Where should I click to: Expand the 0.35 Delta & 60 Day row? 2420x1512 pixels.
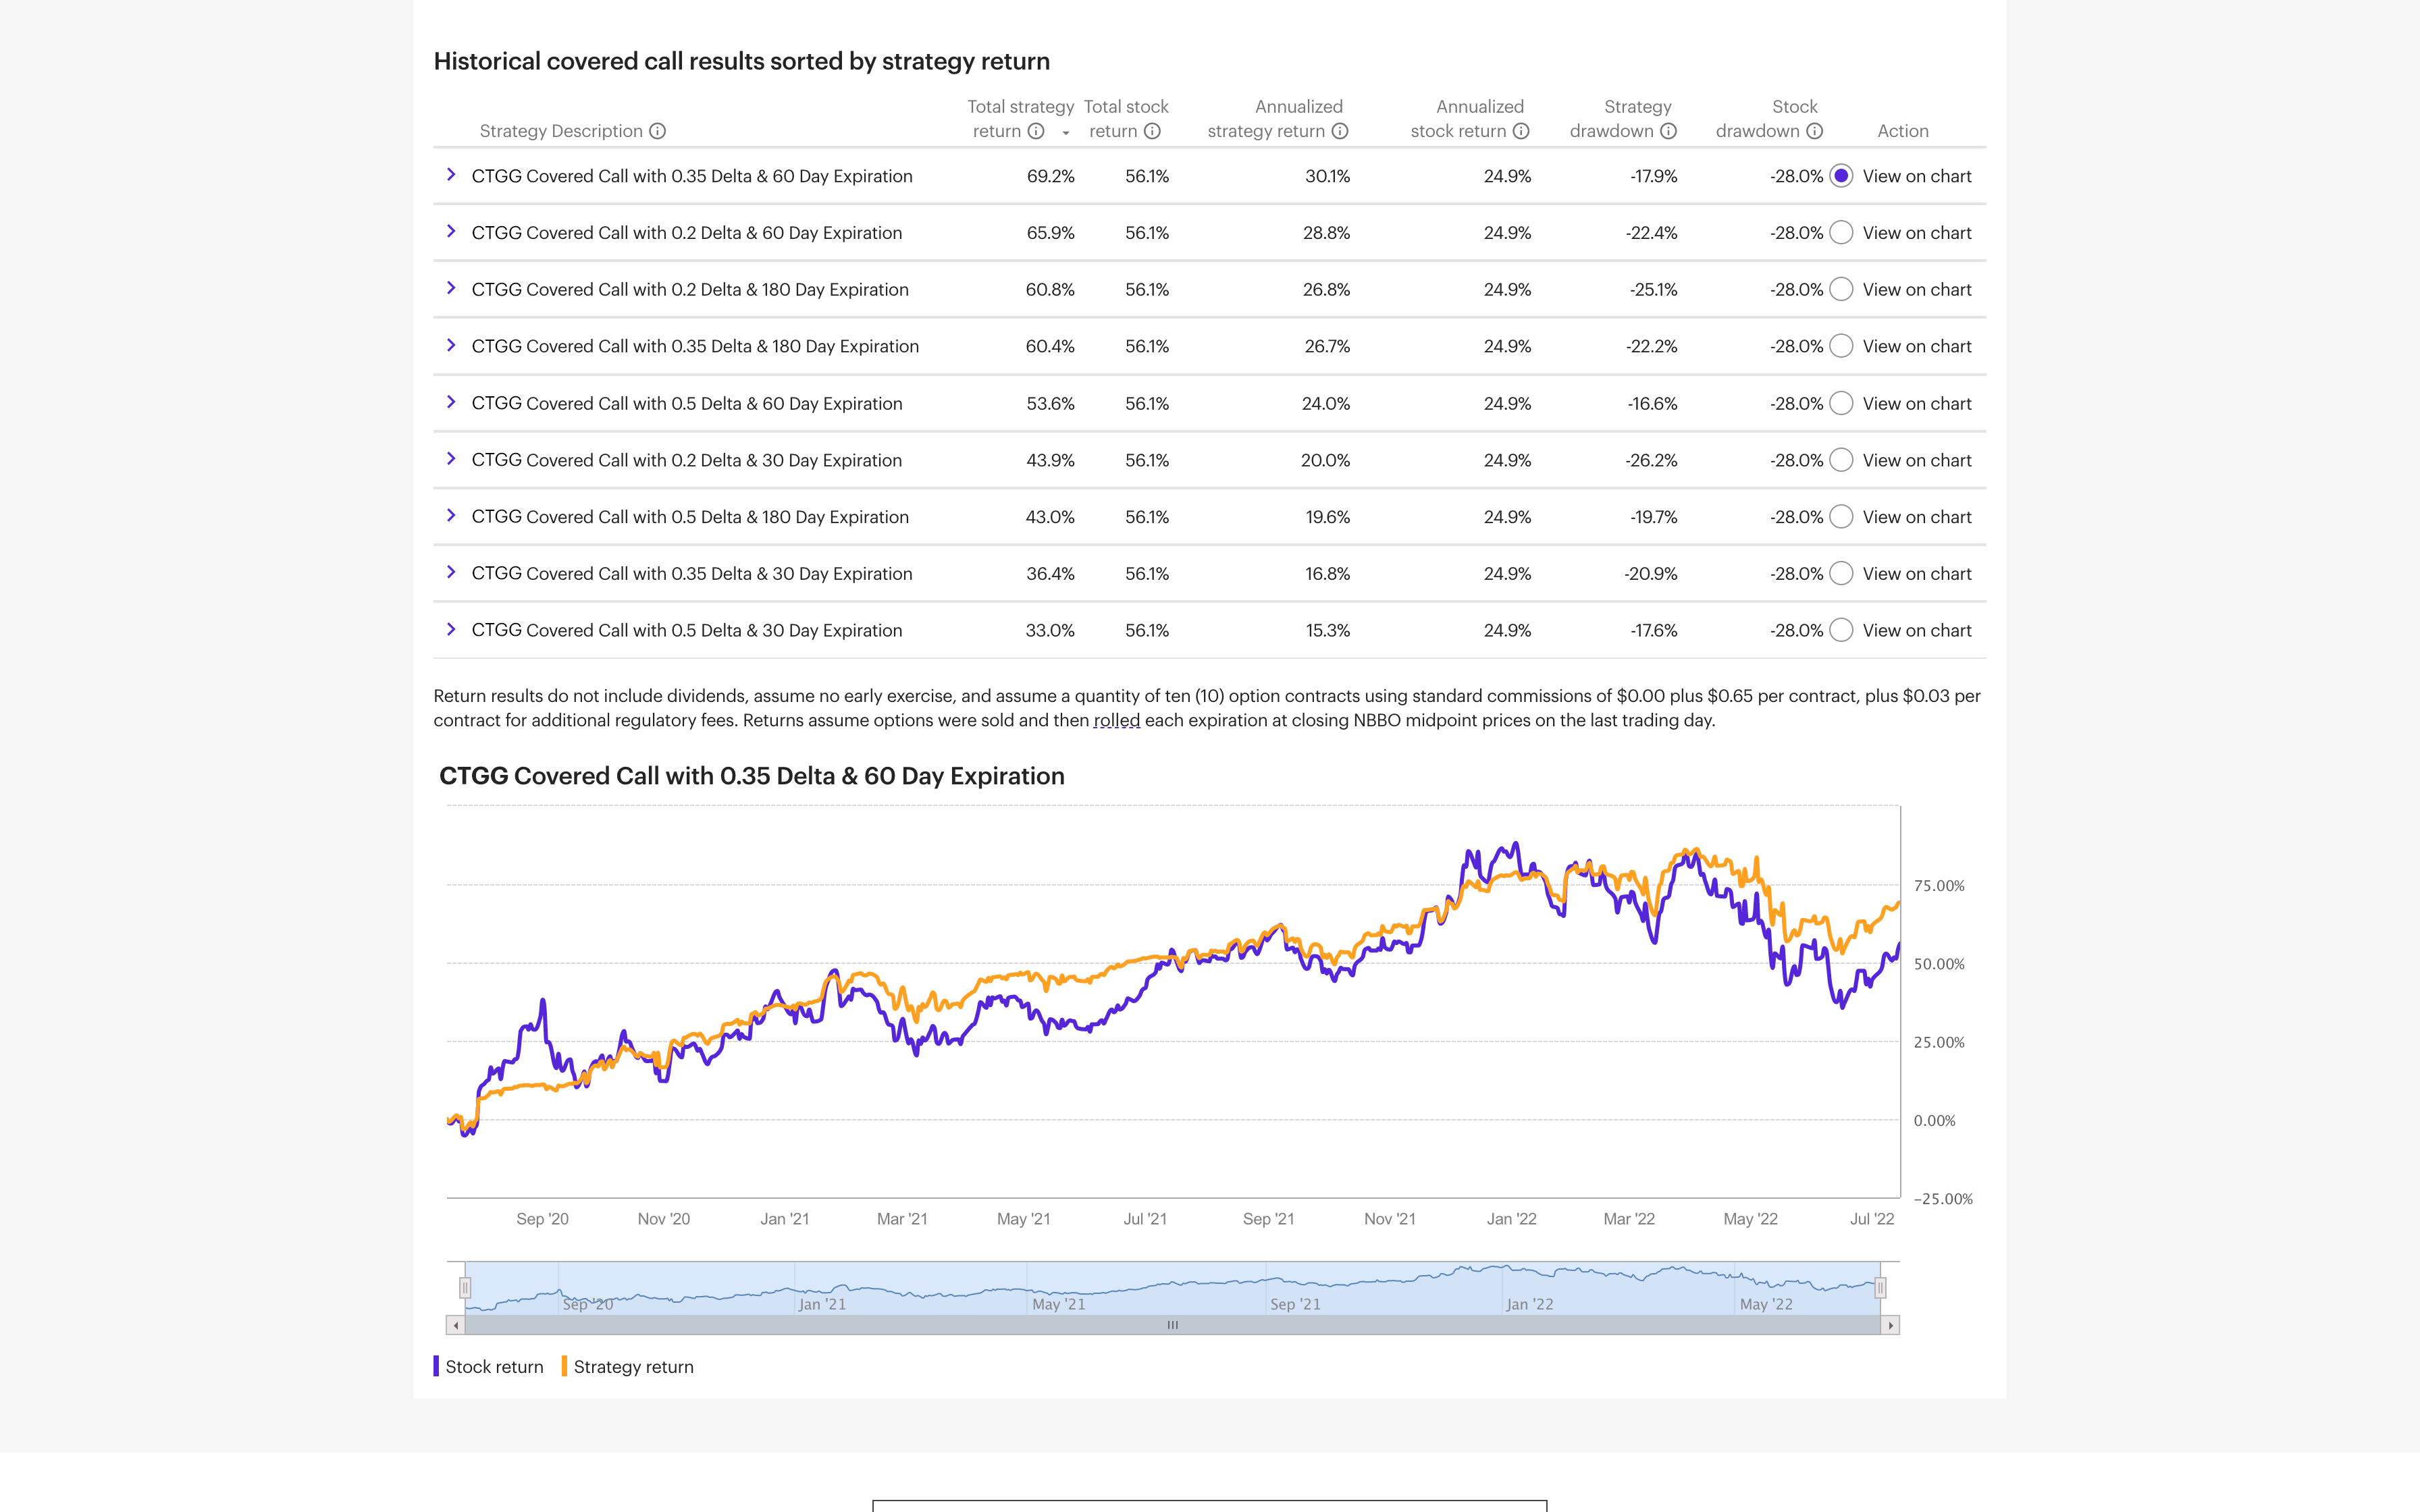(x=451, y=175)
